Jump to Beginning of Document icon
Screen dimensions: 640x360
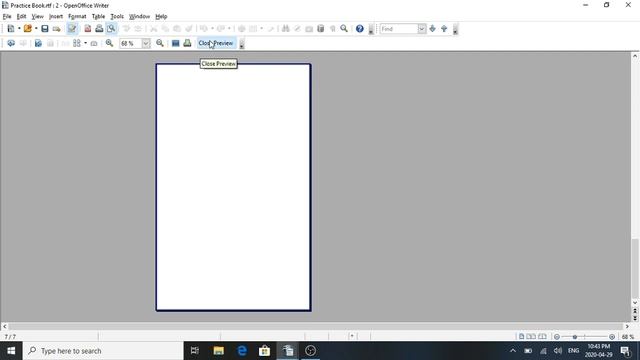click(x=38, y=43)
